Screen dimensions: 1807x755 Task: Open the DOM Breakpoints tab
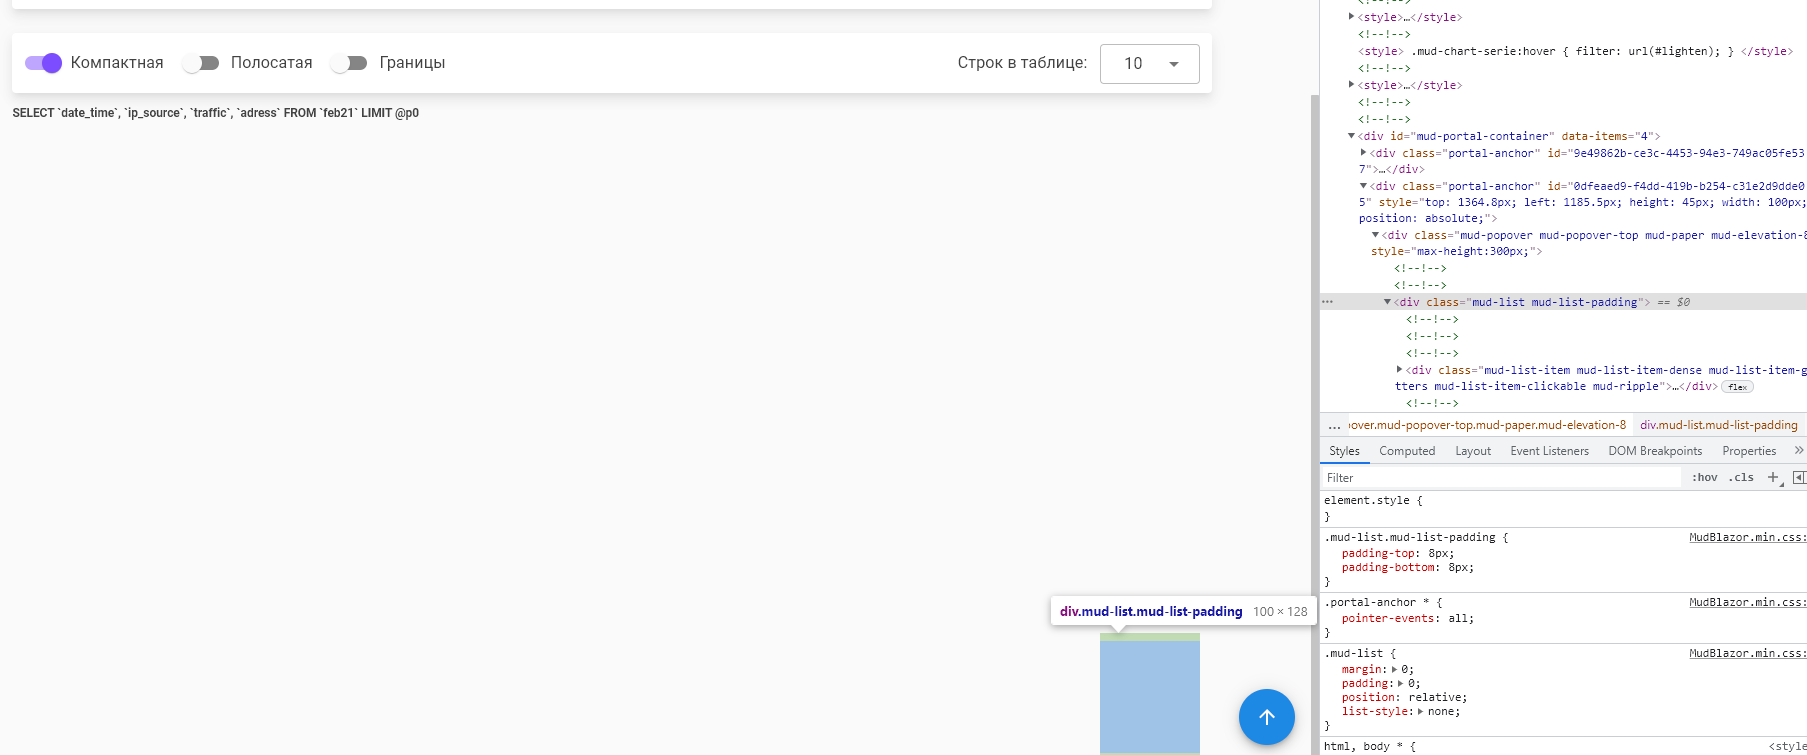[x=1655, y=451]
